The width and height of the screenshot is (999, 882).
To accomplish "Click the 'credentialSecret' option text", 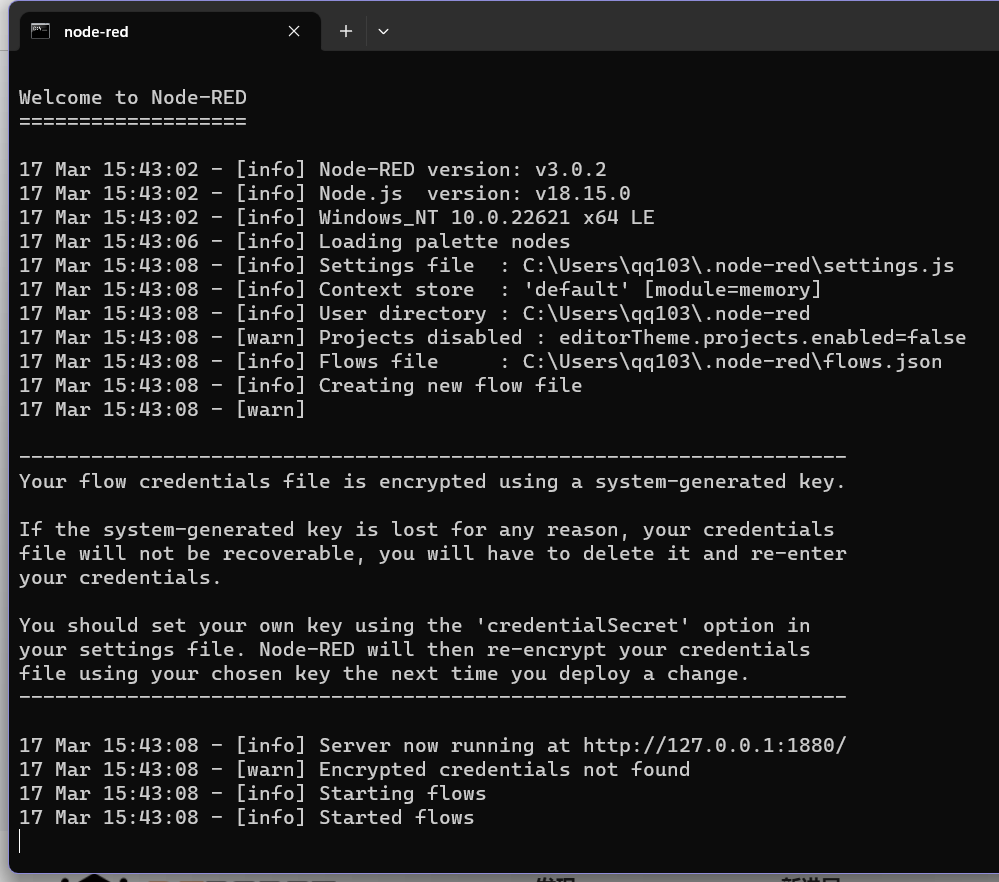I will 583,626.
